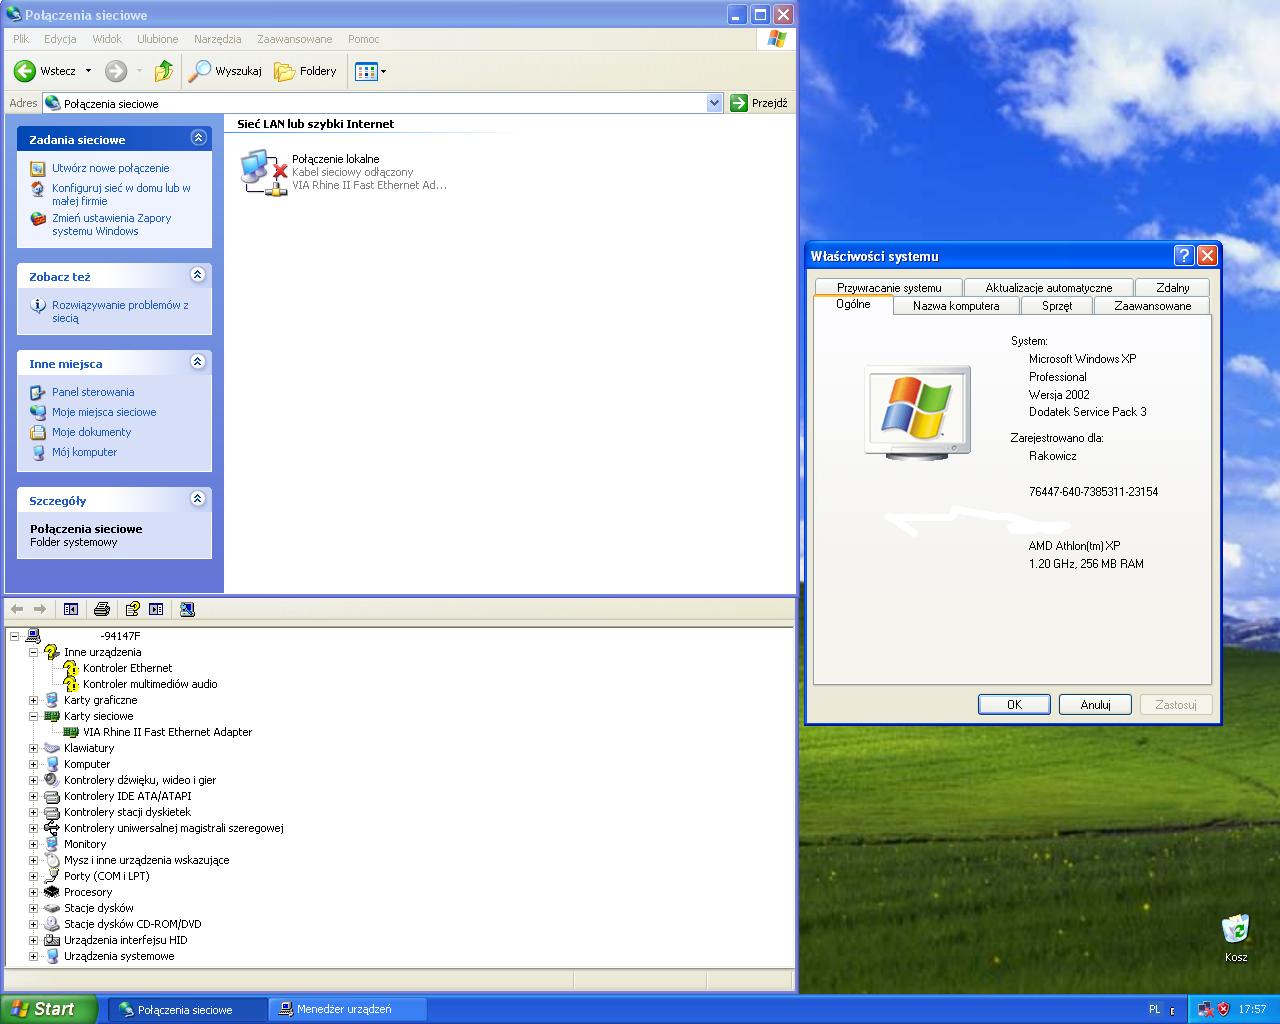Expand the Kontrolery IDE ATA/ATAPI node
The image size is (1280, 1024).
tap(33, 796)
